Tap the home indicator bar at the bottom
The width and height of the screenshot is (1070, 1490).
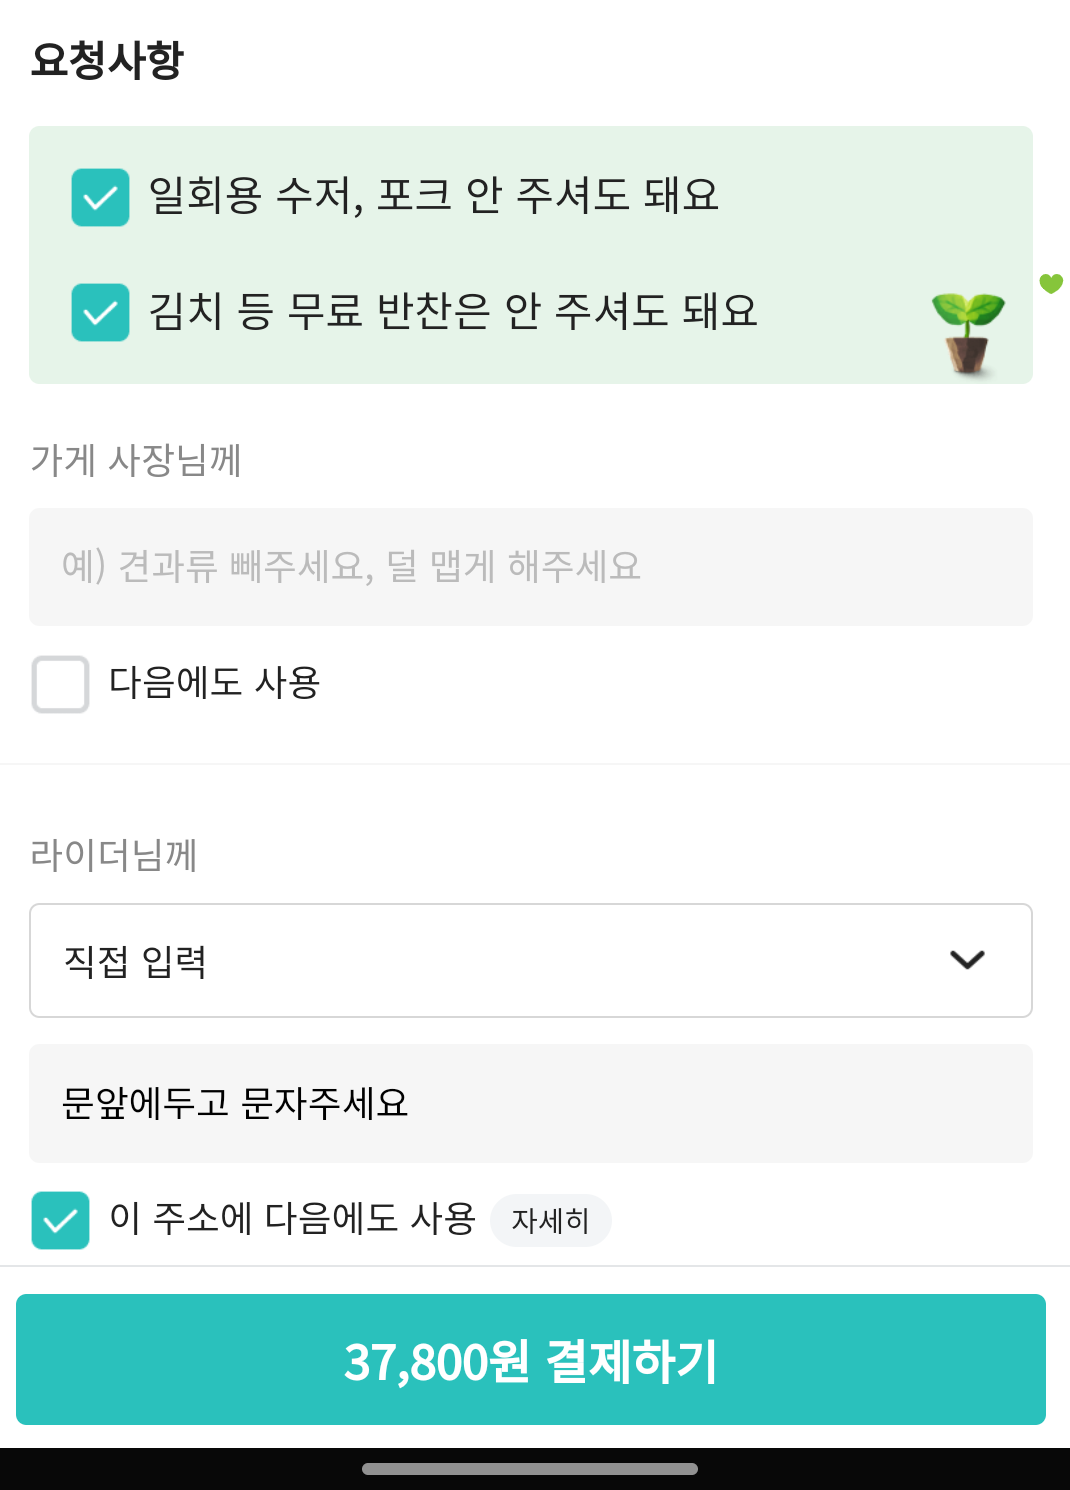point(530,1469)
